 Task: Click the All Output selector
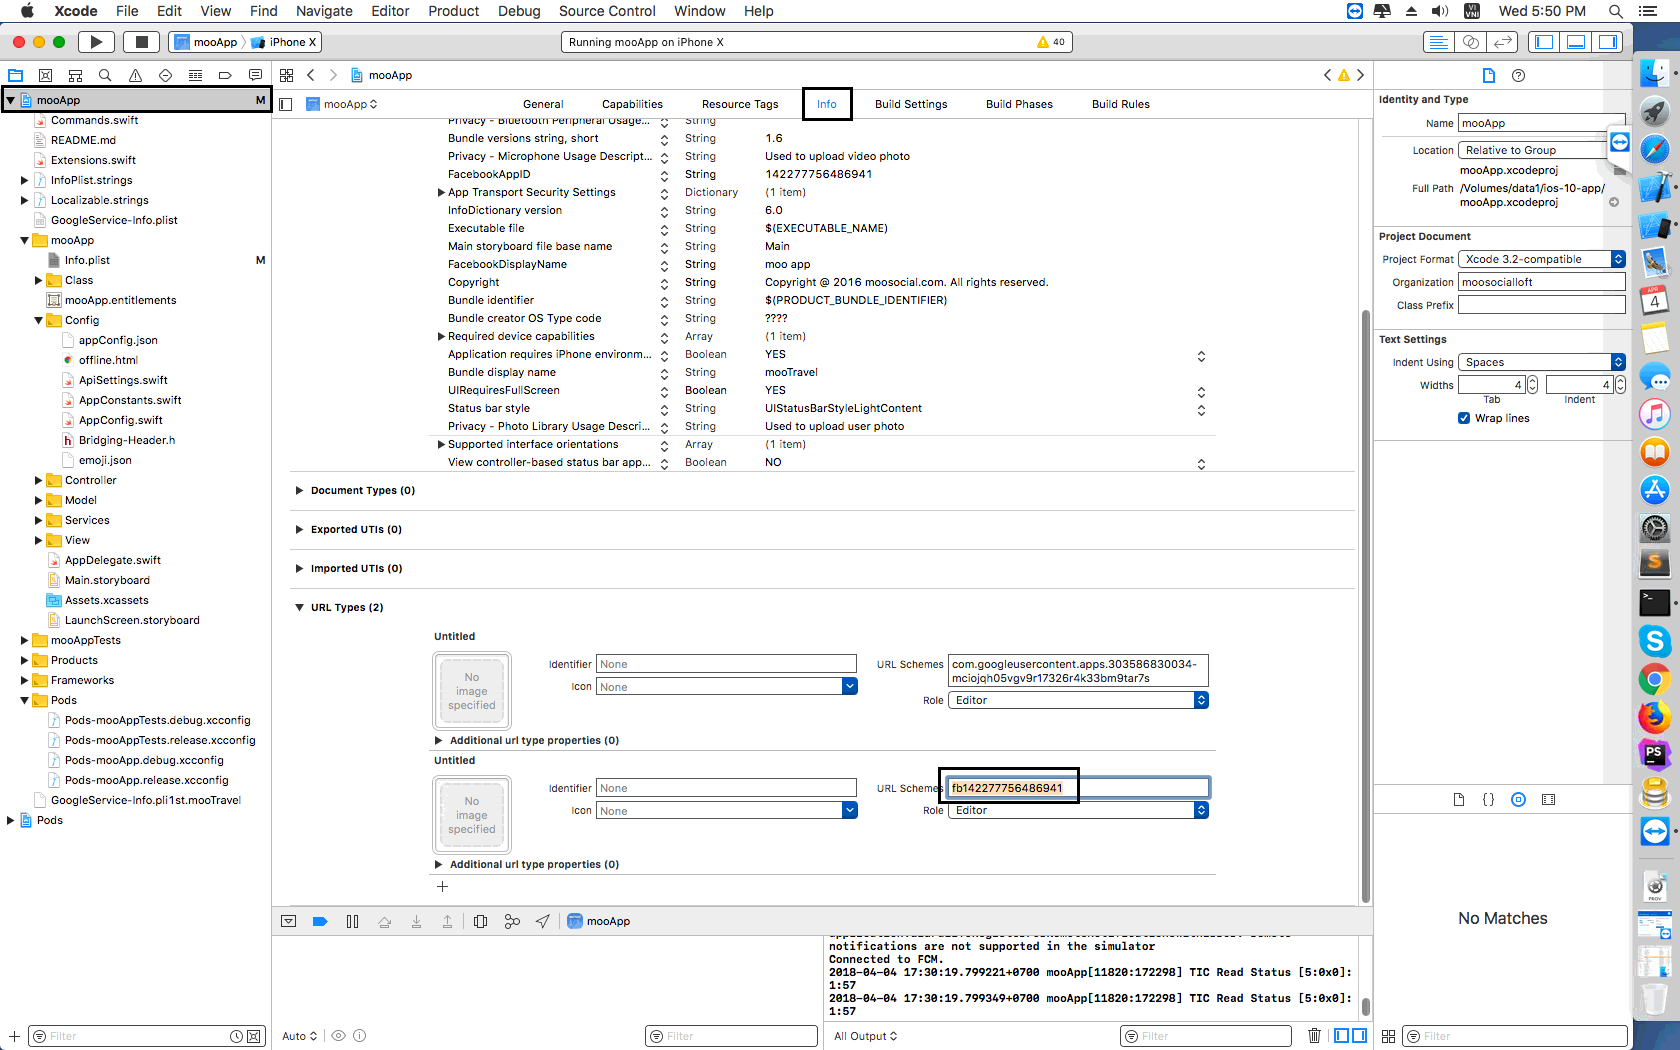click(x=865, y=1036)
